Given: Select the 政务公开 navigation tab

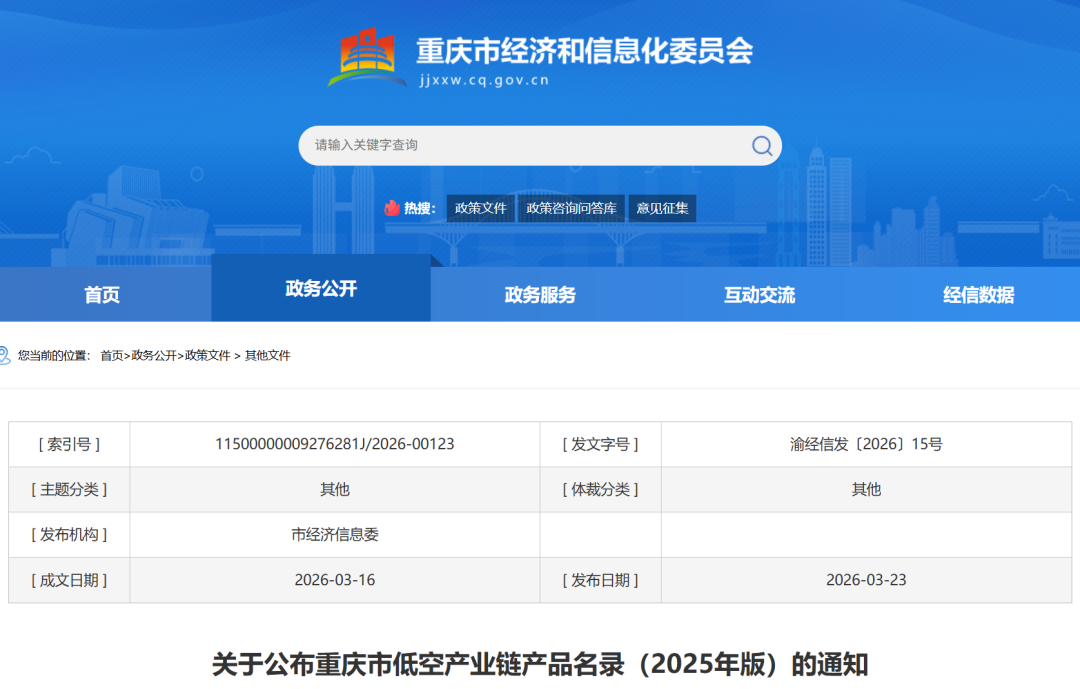Looking at the screenshot, I should [321, 289].
